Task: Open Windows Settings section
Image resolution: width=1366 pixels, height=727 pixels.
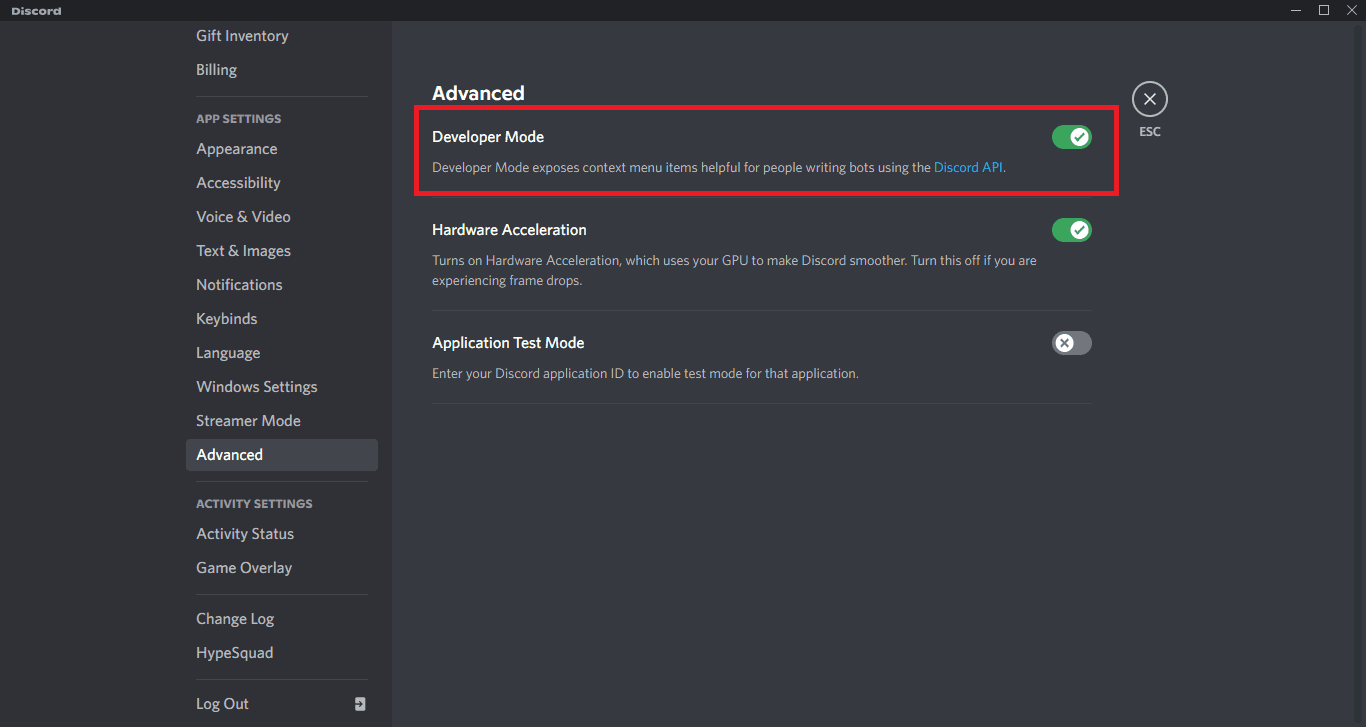Action: click(257, 387)
